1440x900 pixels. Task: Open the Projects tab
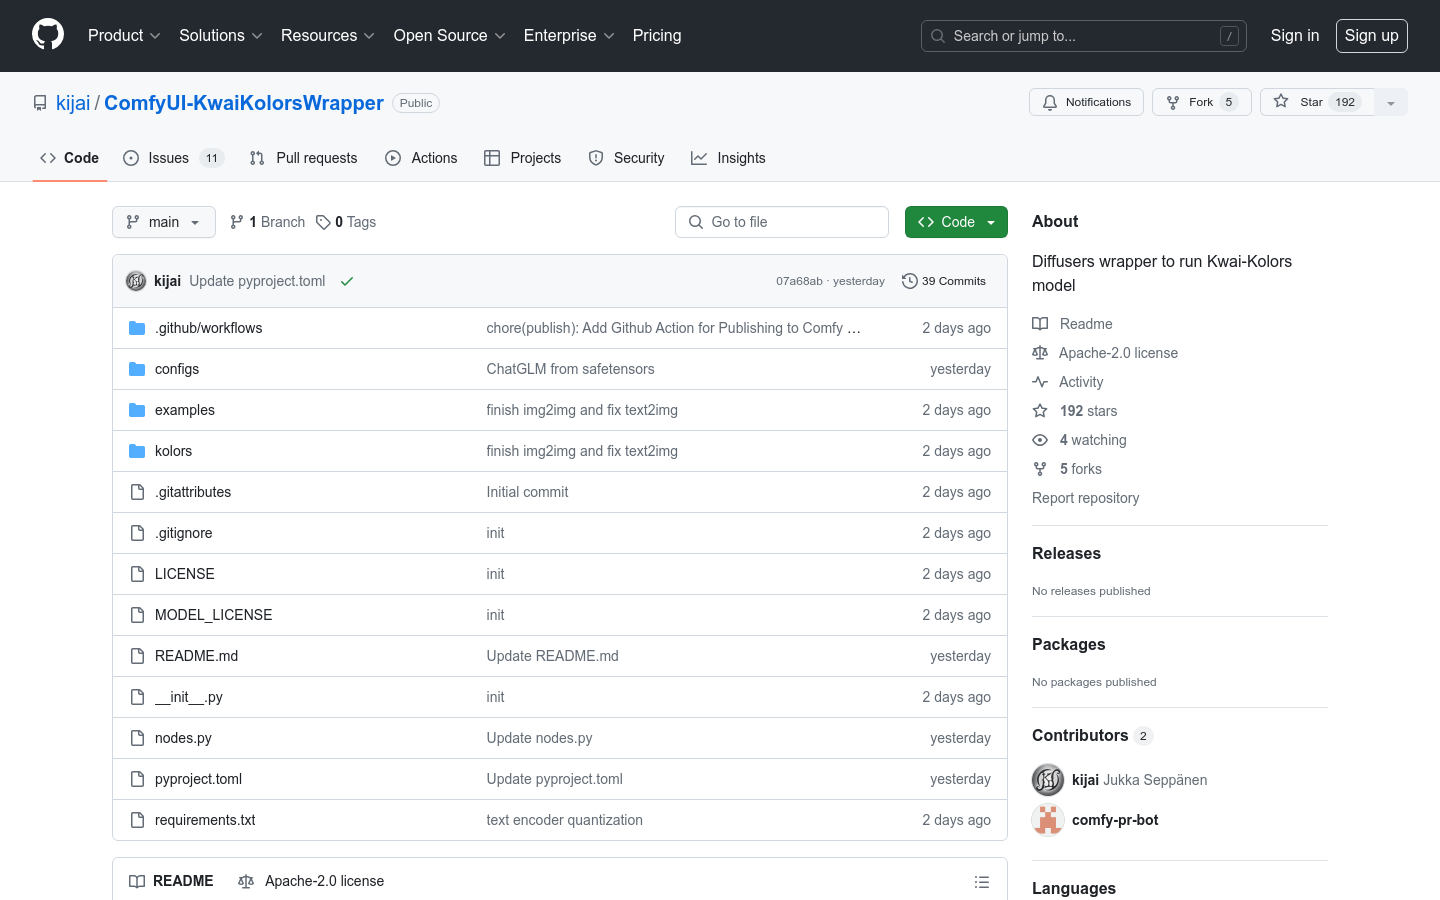click(522, 158)
